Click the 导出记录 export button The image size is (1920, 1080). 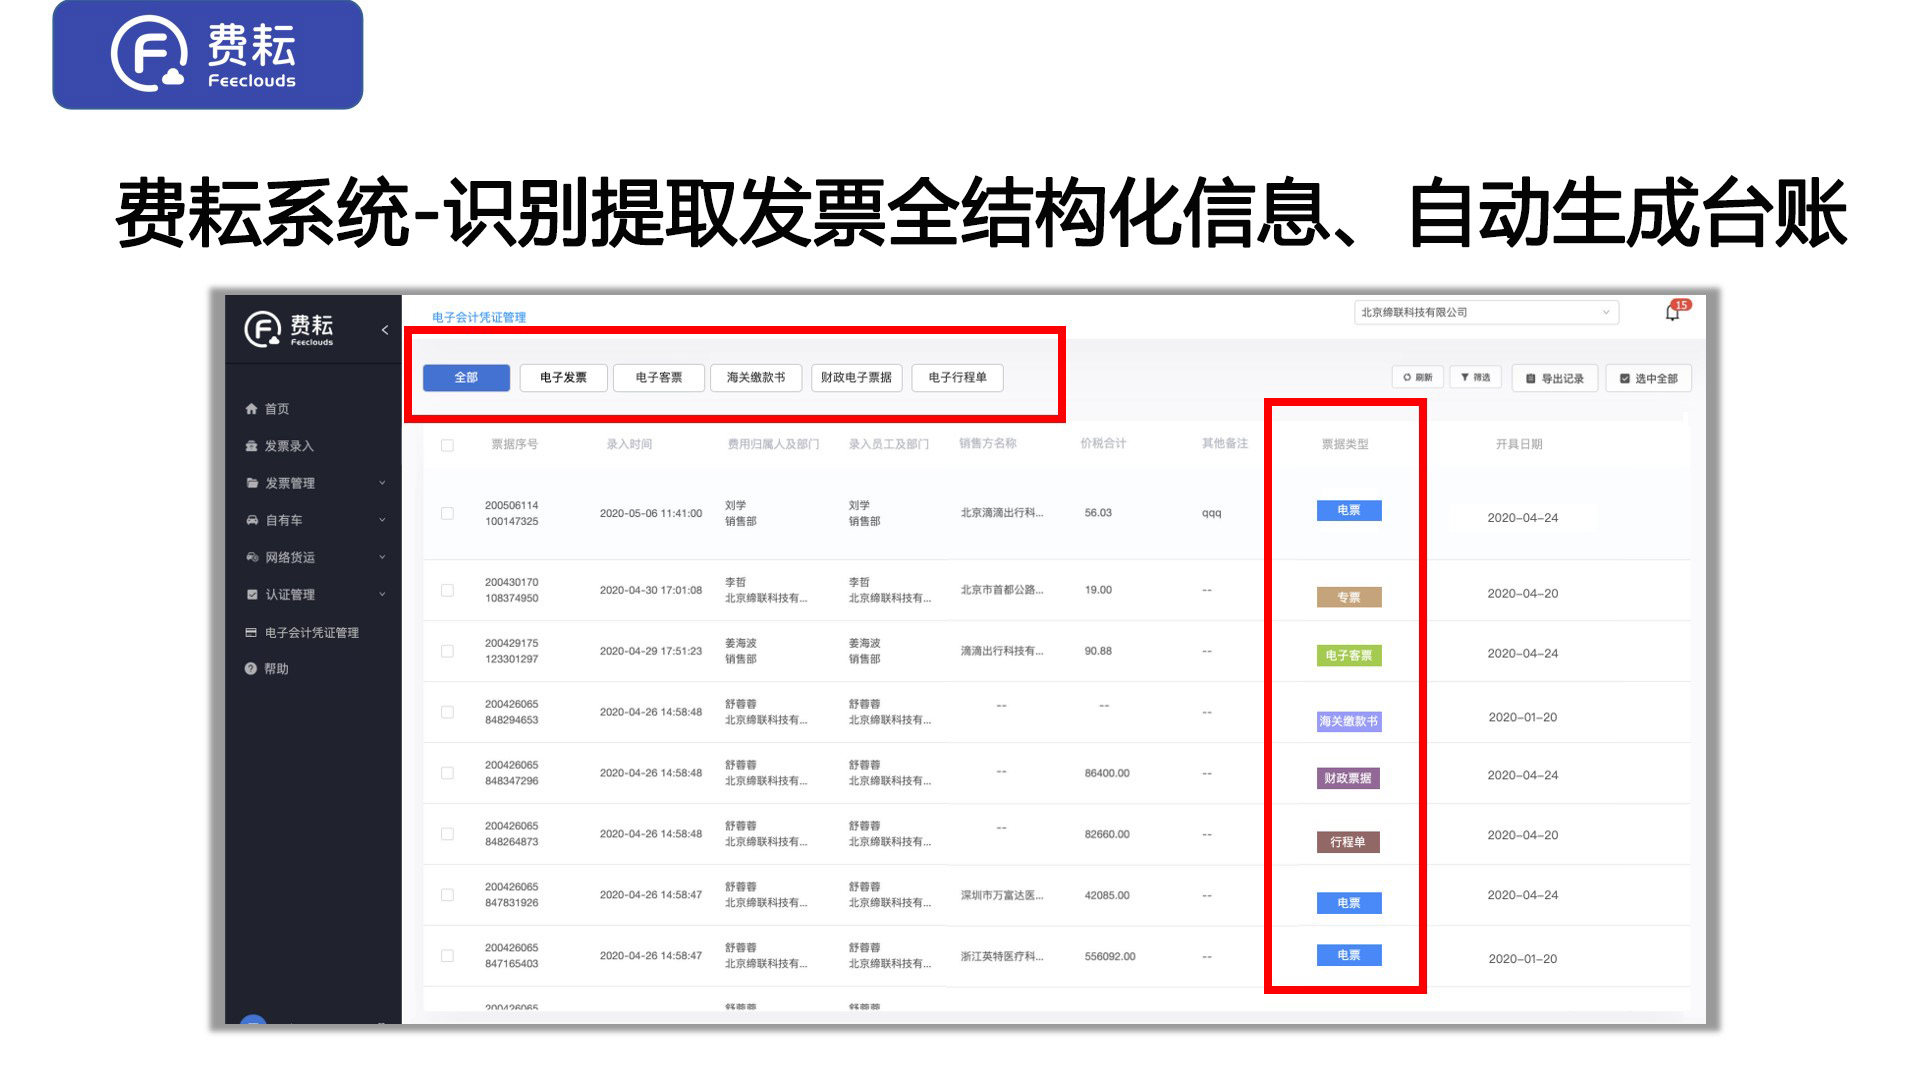tap(1555, 378)
